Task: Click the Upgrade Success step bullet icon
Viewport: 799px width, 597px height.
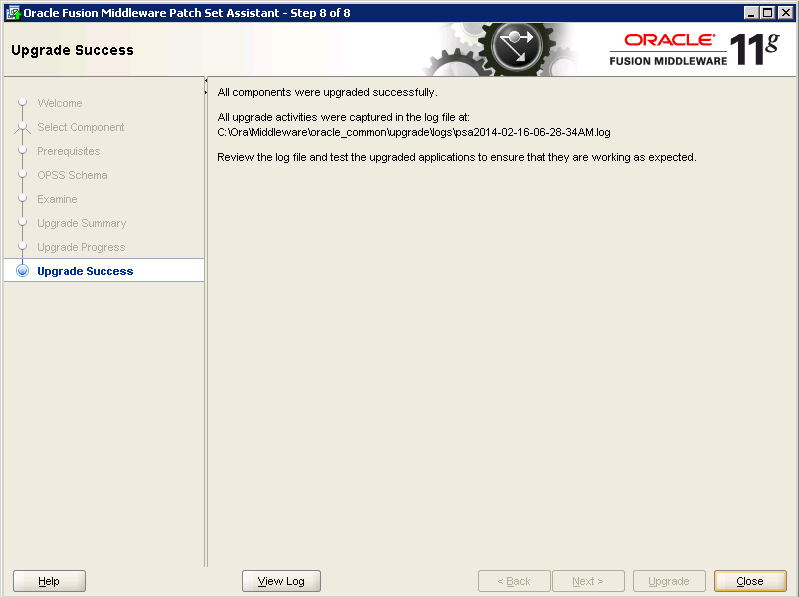Action: pos(22,270)
